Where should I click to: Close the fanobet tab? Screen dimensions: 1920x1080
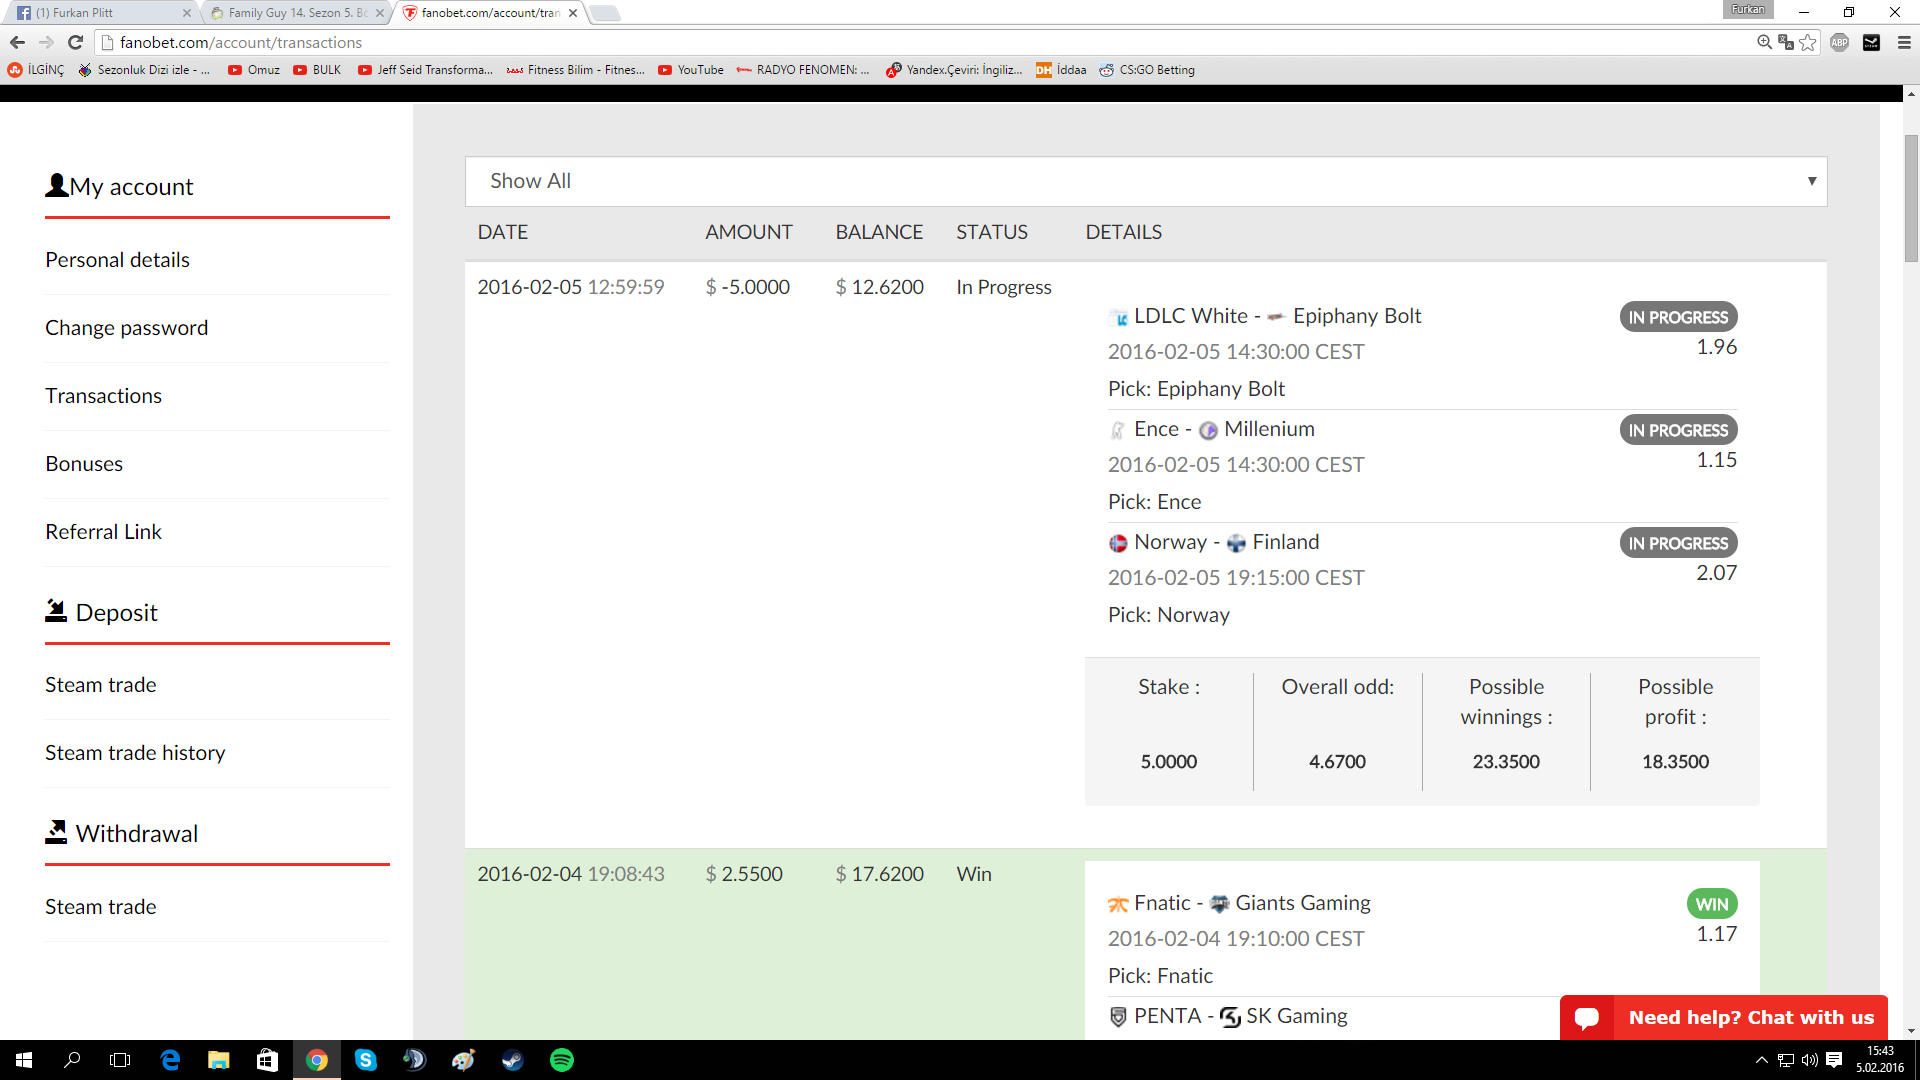(x=573, y=13)
